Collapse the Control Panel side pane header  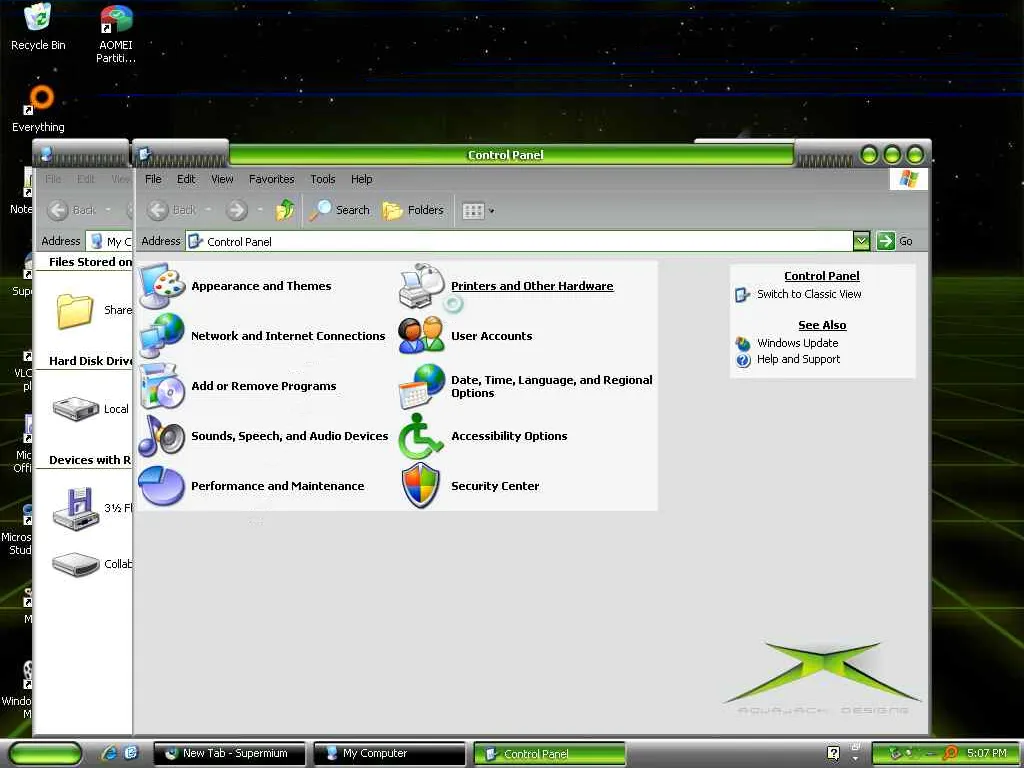click(822, 276)
